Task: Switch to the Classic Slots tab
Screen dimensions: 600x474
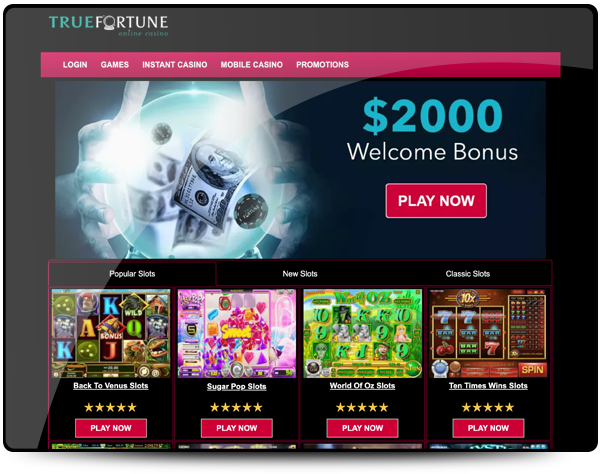Action: click(468, 274)
